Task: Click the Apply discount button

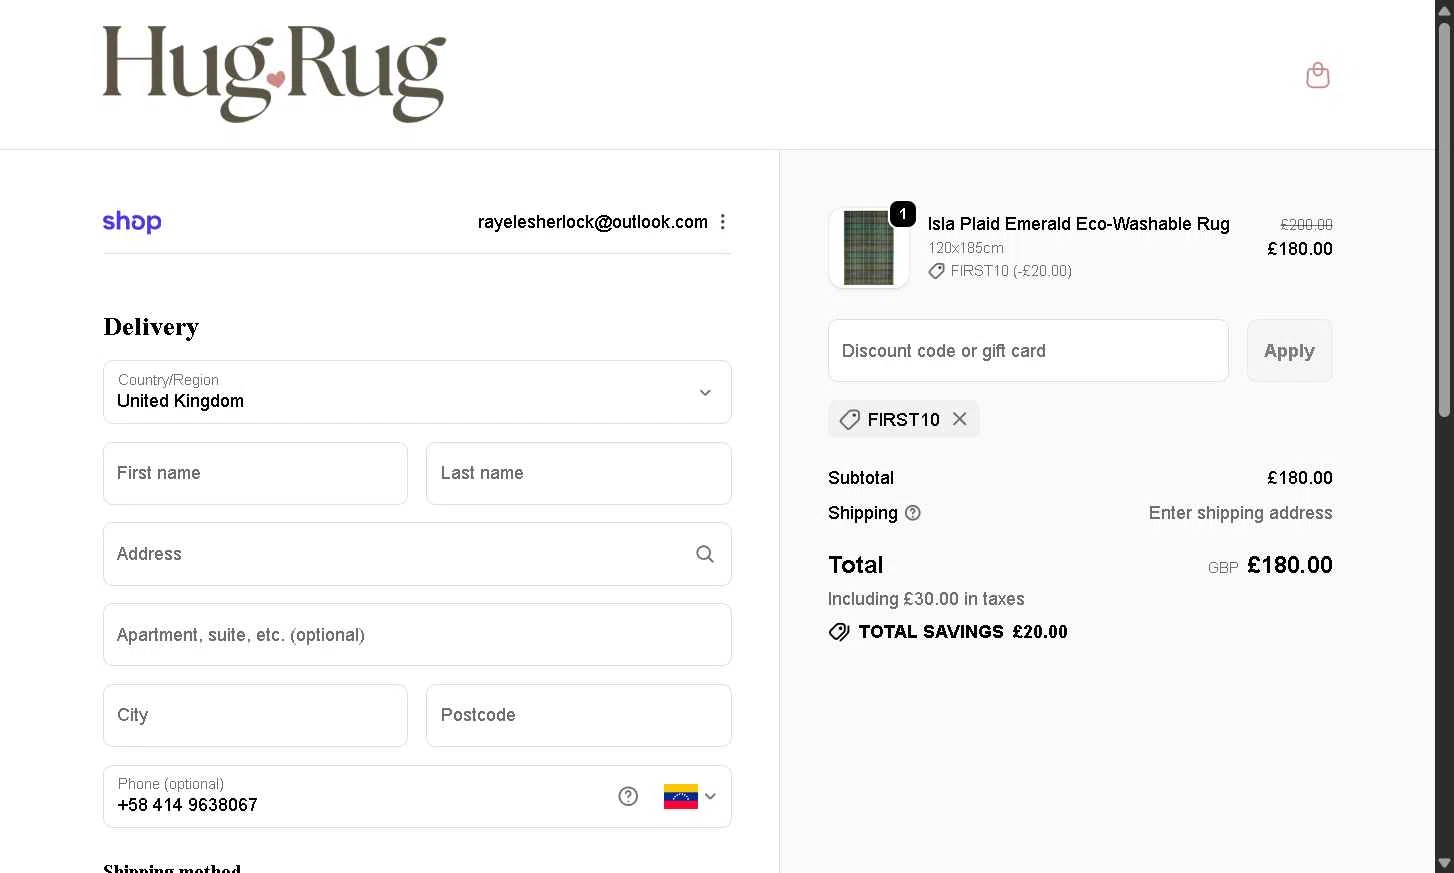Action: click(x=1289, y=351)
